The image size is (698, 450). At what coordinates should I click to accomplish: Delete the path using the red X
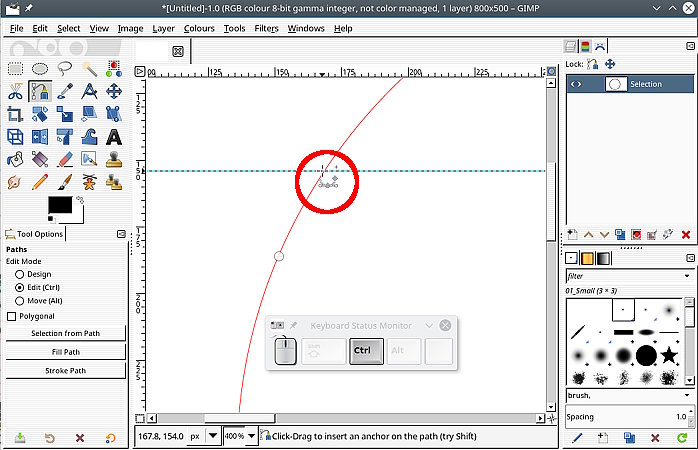[686, 234]
